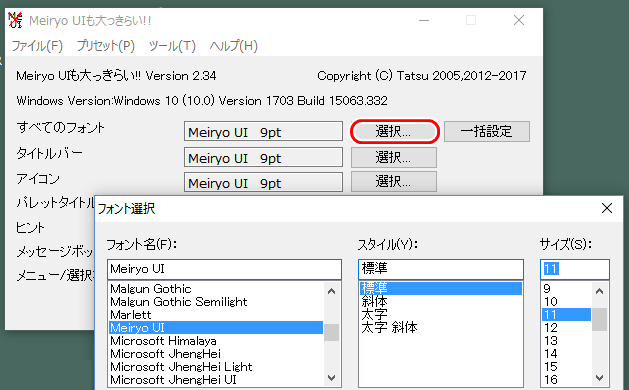Open the ファイル(F) menu
Image resolution: width=629 pixels, height=390 pixels.
point(37,46)
